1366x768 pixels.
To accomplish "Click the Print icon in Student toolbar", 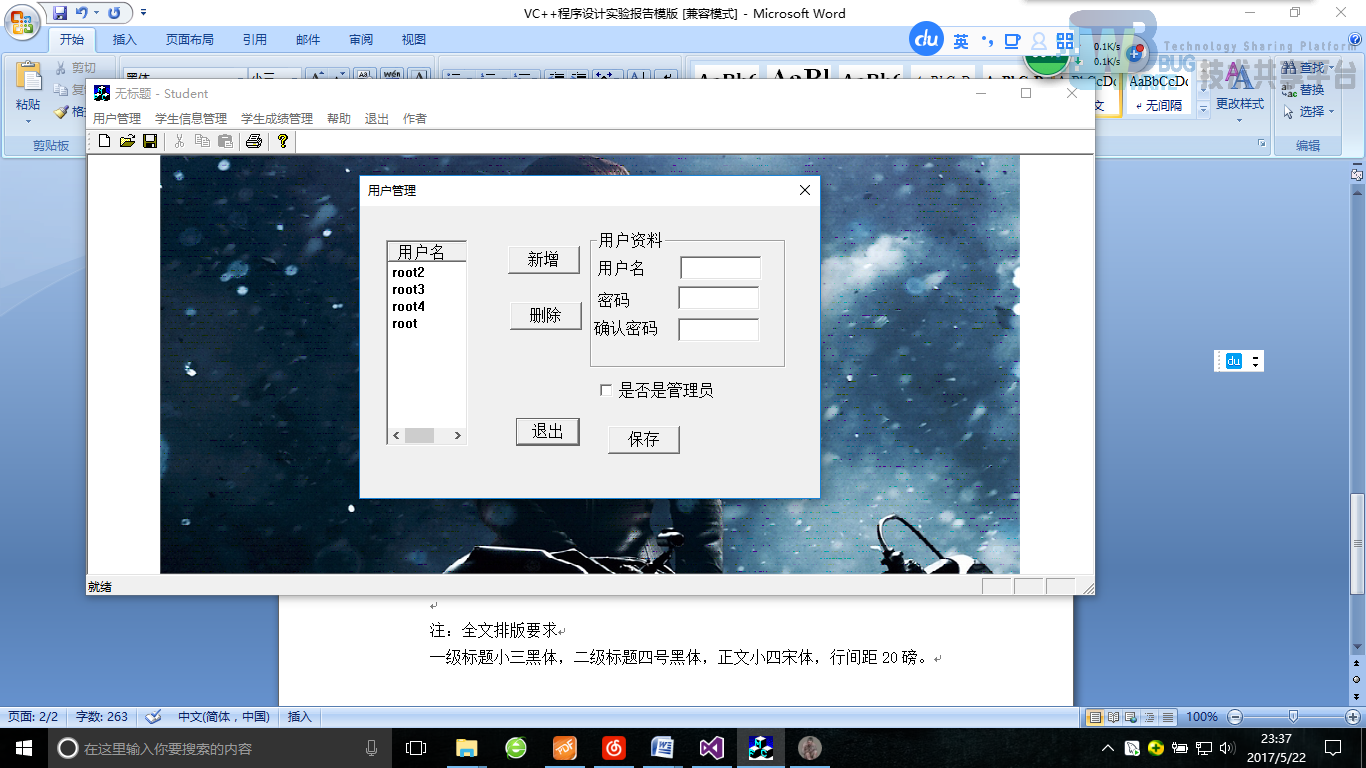I will [x=254, y=141].
